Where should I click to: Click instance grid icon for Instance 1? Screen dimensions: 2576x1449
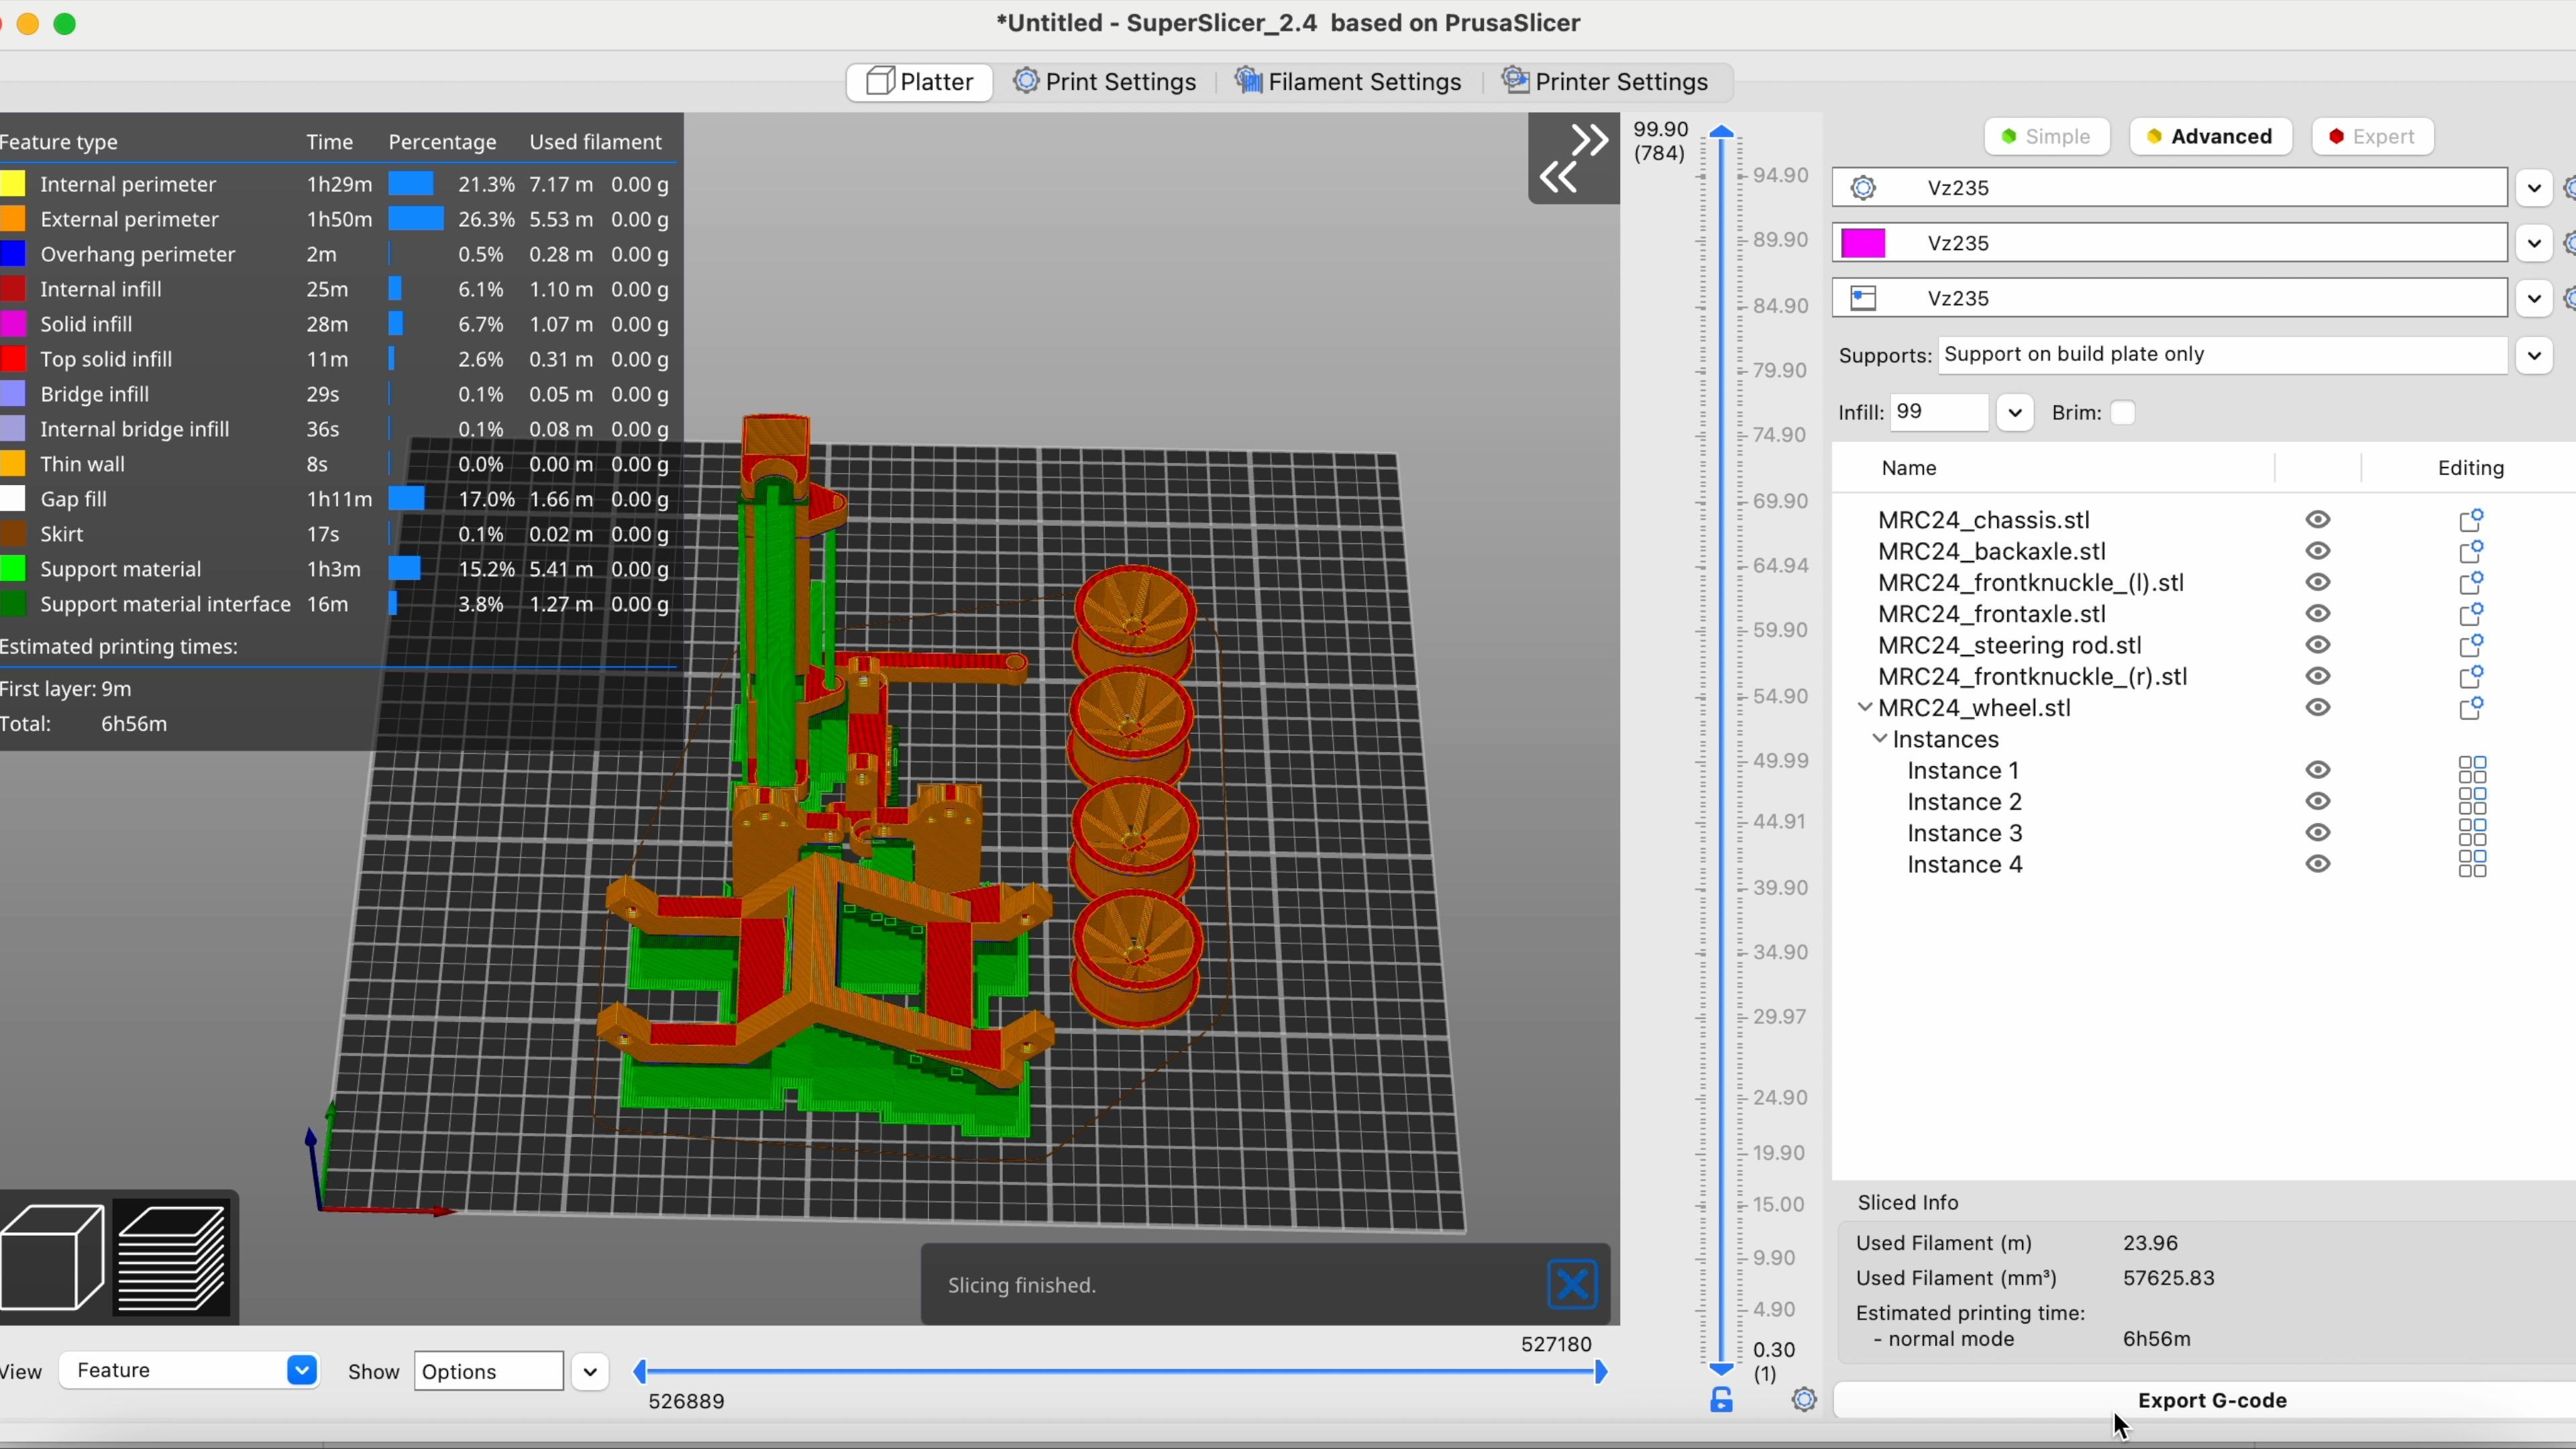pyautogui.click(x=2472, y=770)
